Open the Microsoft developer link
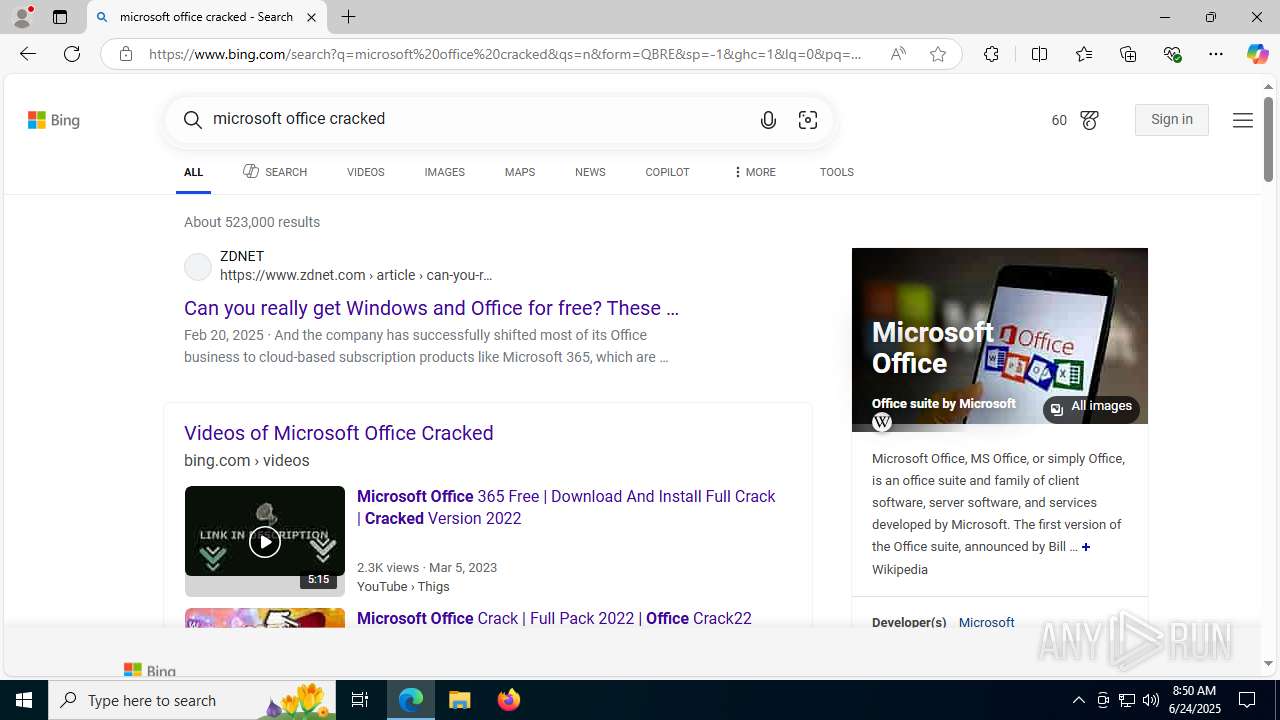The height and width of the screenshot is (720, 1280). tap(986, 622)
